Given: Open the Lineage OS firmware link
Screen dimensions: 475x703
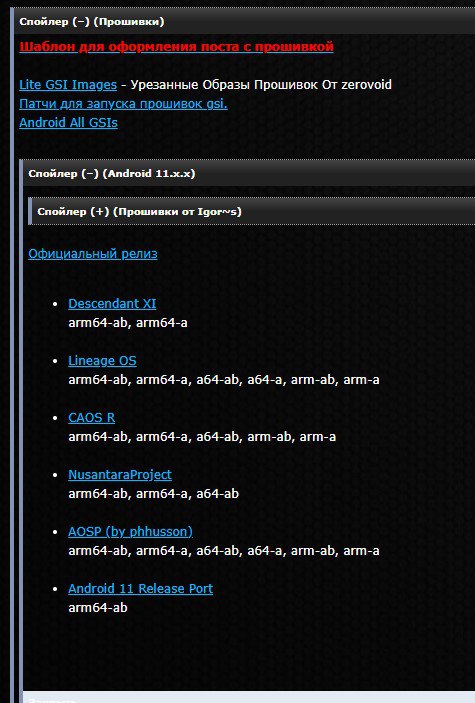Looking at the screenshot, I should tap(102, 361).
